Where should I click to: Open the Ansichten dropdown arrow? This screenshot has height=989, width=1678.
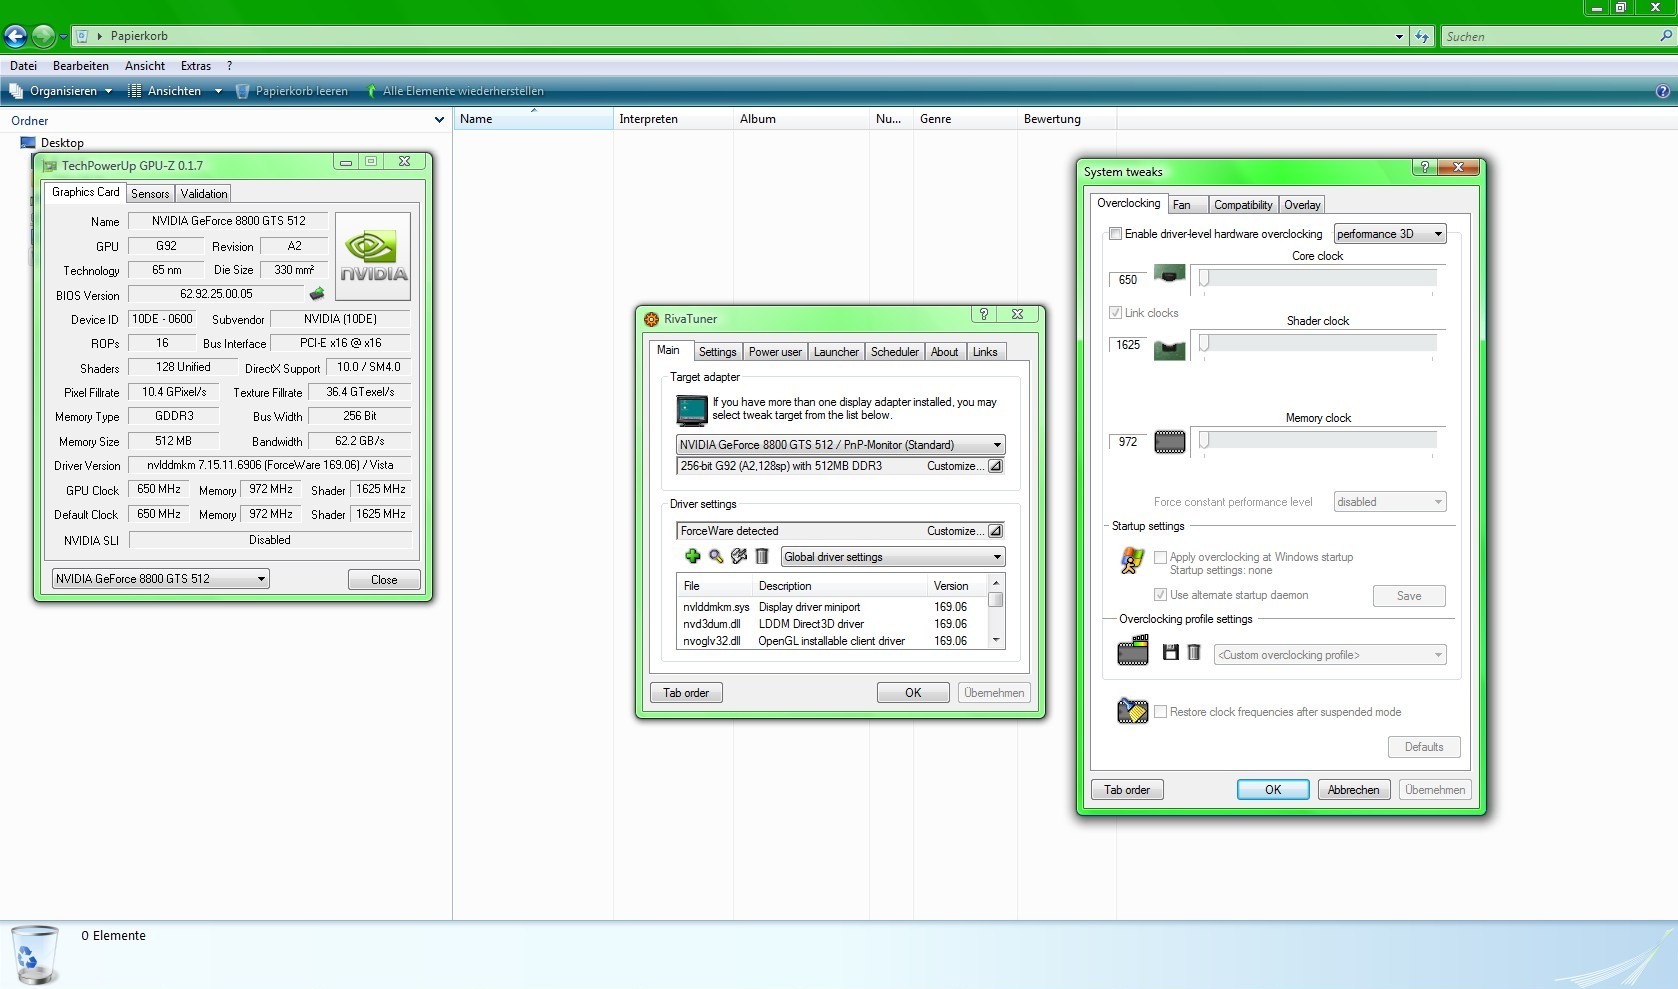point(218,91)
